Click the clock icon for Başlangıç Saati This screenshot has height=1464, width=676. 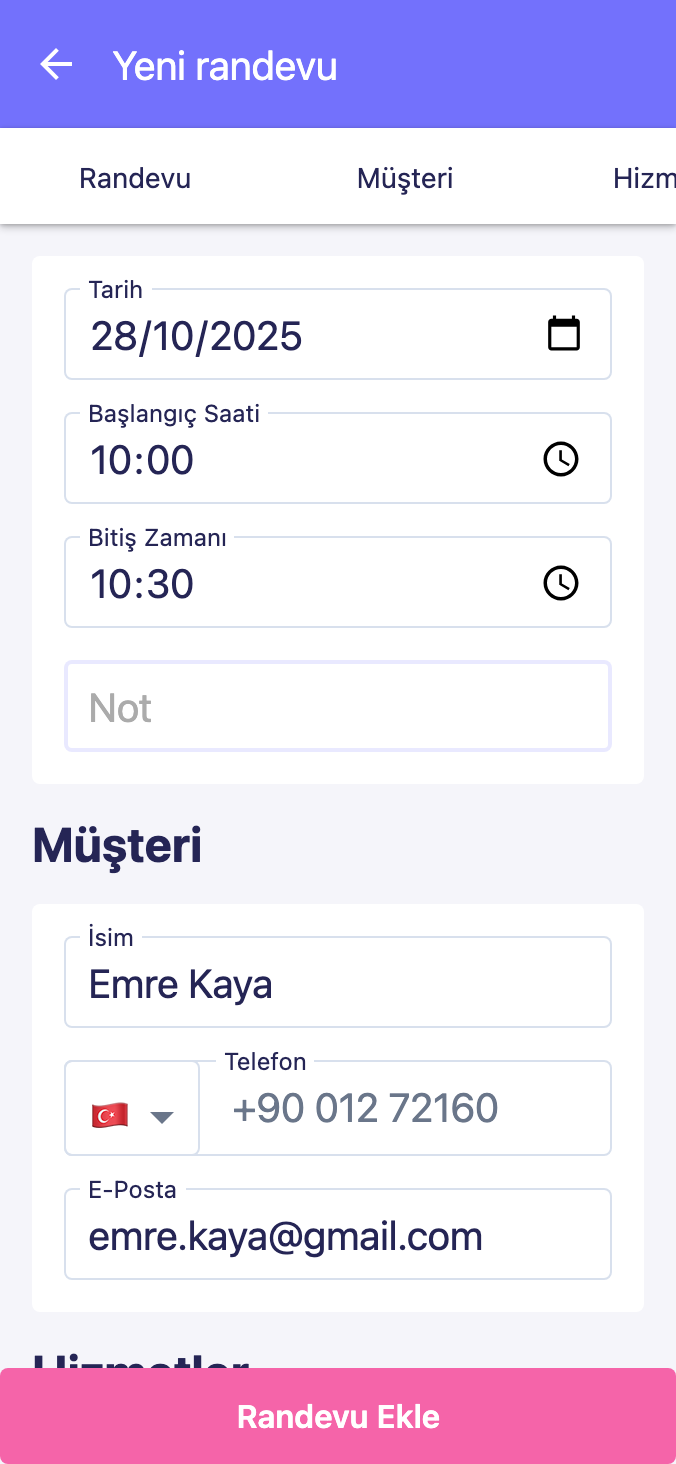click(x=561, y=459)
